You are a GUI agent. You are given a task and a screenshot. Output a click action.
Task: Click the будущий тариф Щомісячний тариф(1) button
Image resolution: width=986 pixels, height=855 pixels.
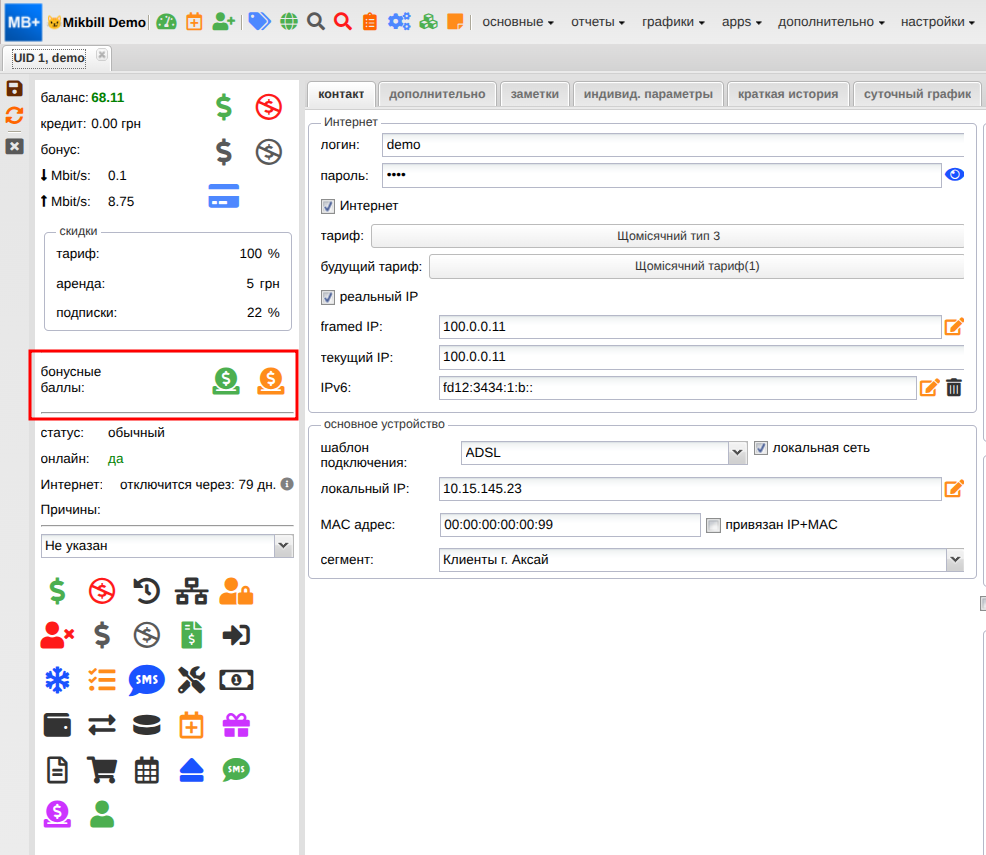697,267
